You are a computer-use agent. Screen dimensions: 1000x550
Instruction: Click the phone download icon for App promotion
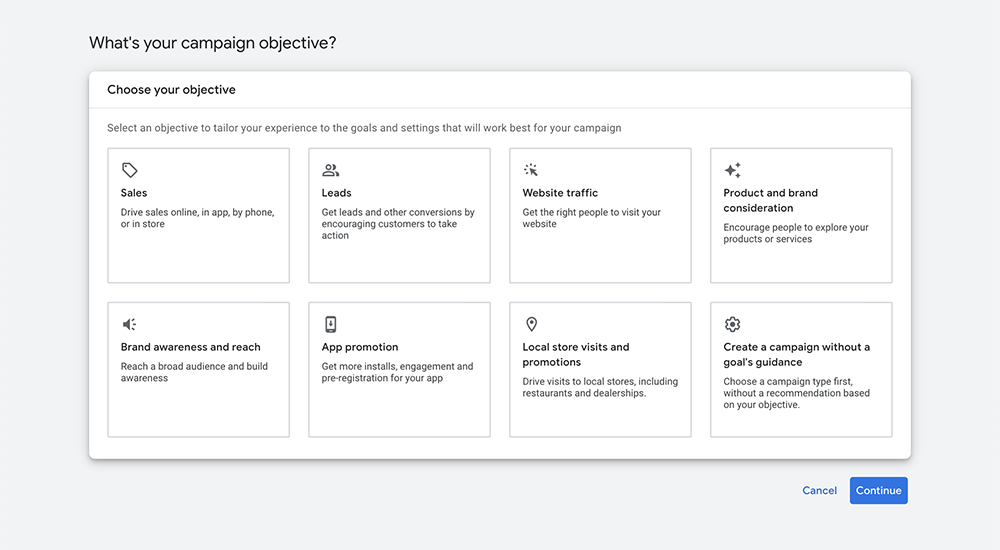[x=330, y=324]
